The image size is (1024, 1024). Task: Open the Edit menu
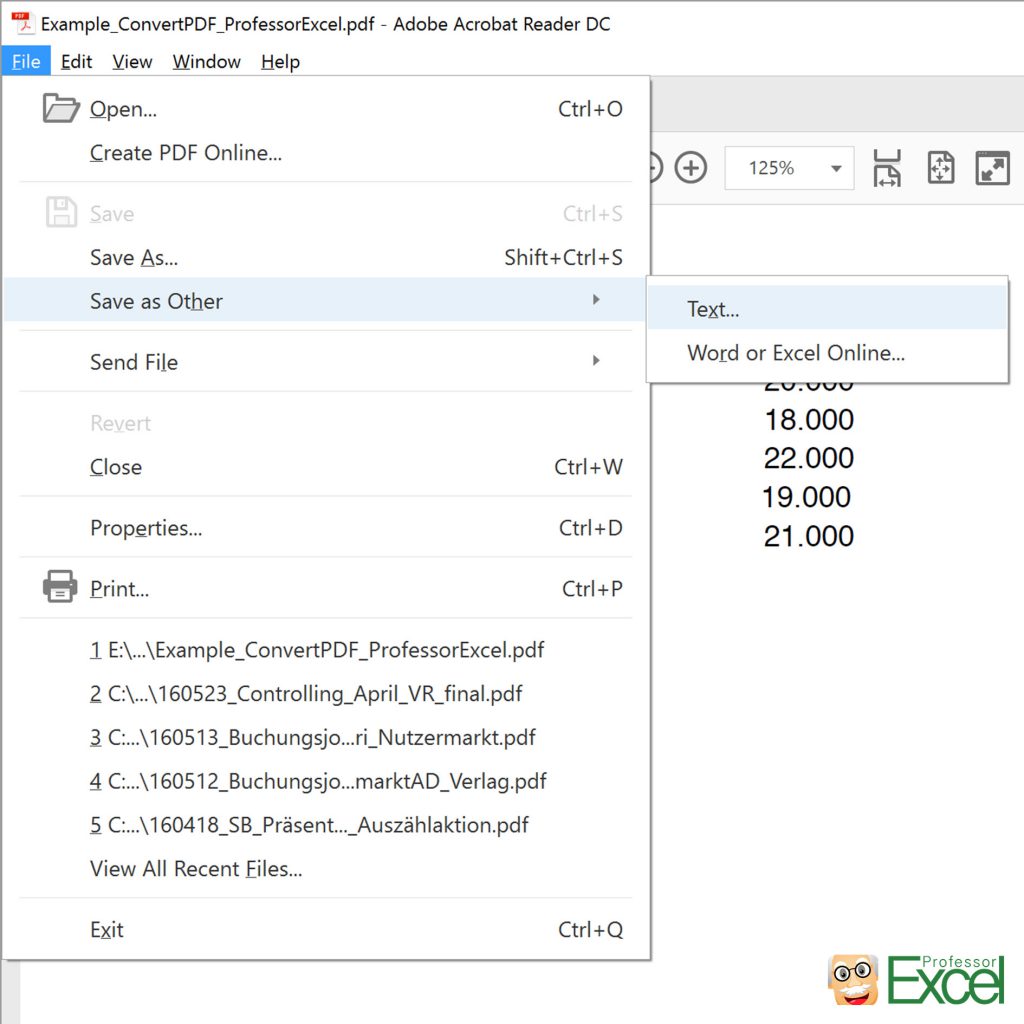(x=76, y=61)
